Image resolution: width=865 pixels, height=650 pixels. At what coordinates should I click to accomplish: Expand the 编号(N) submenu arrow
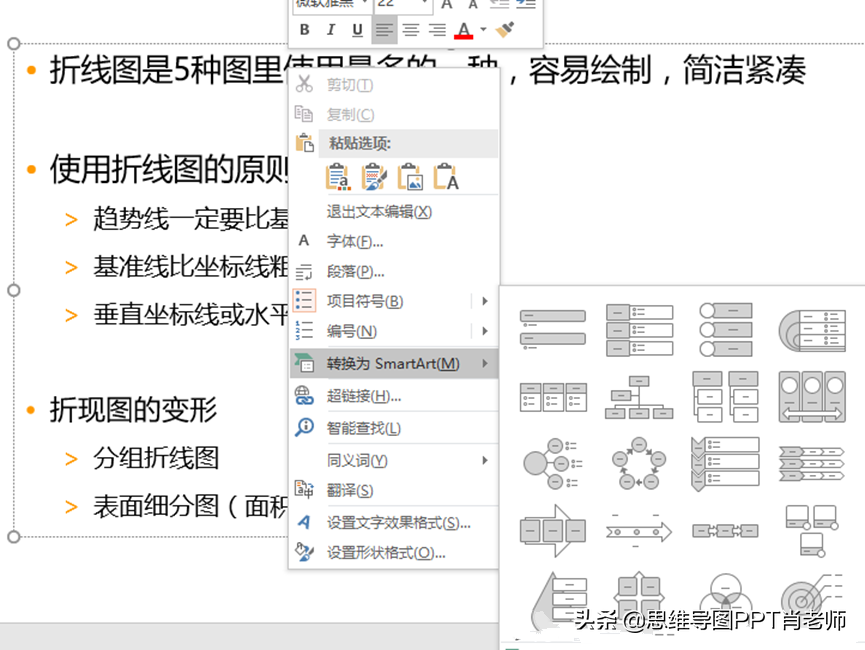[x=485, y=331]
